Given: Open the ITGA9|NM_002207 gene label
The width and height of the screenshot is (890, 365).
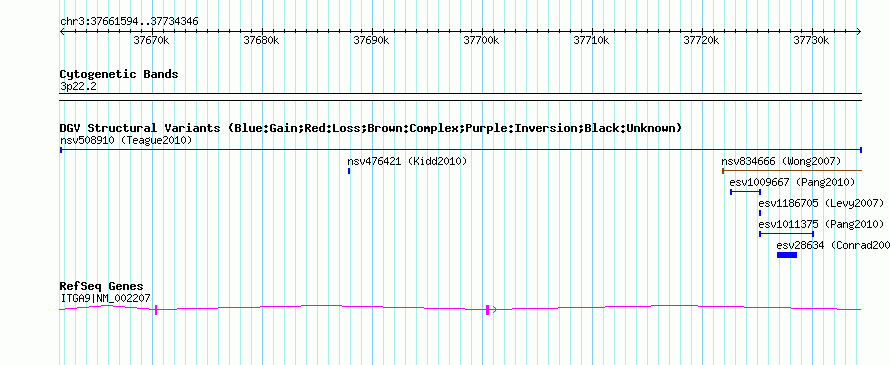Looking at the screenshot, I should [x=105, y=297].
